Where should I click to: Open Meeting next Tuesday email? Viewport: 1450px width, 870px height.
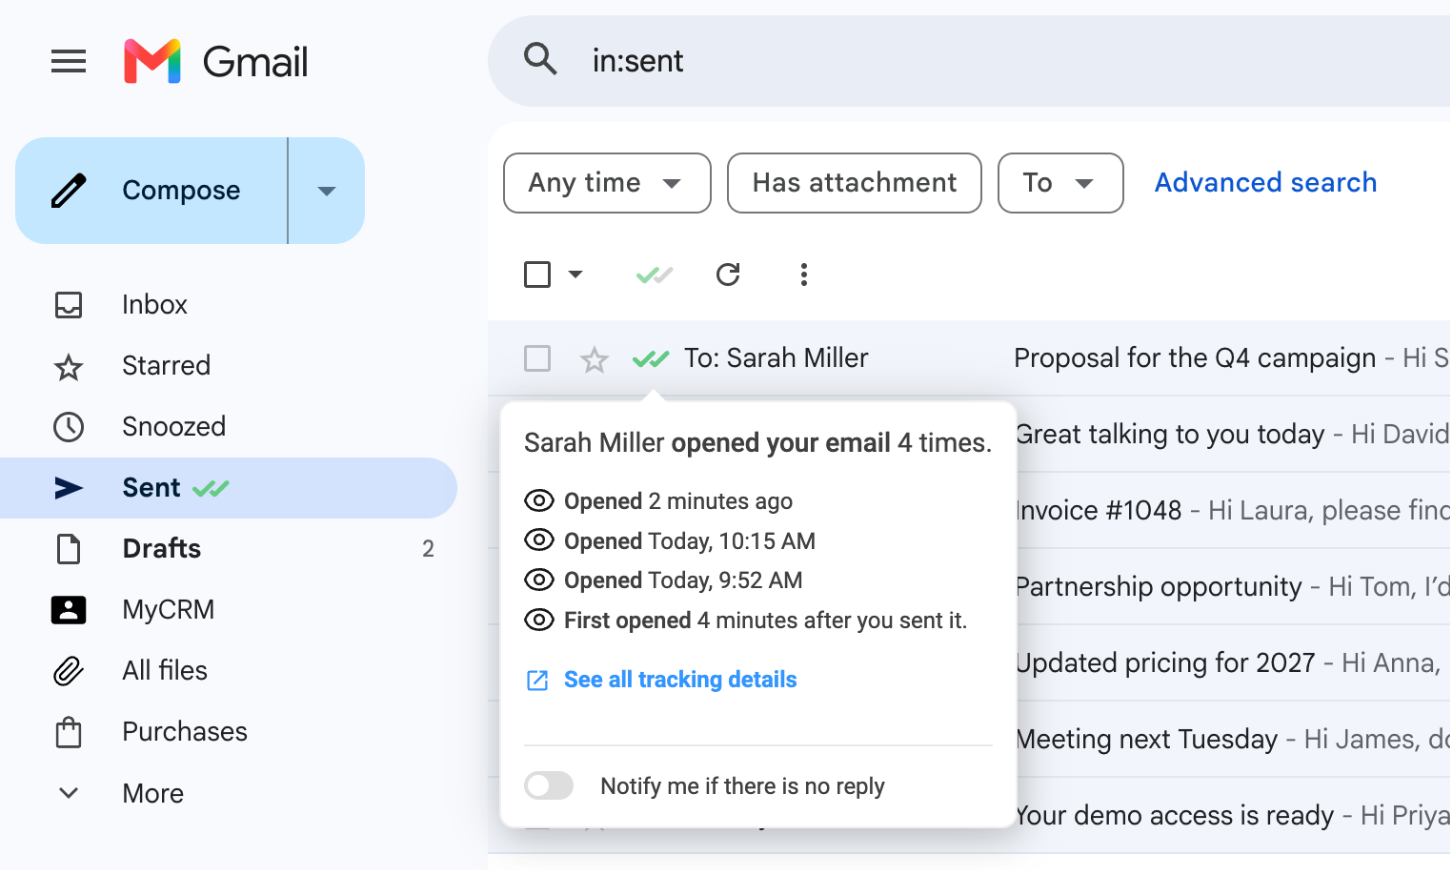pos(1147,739)
